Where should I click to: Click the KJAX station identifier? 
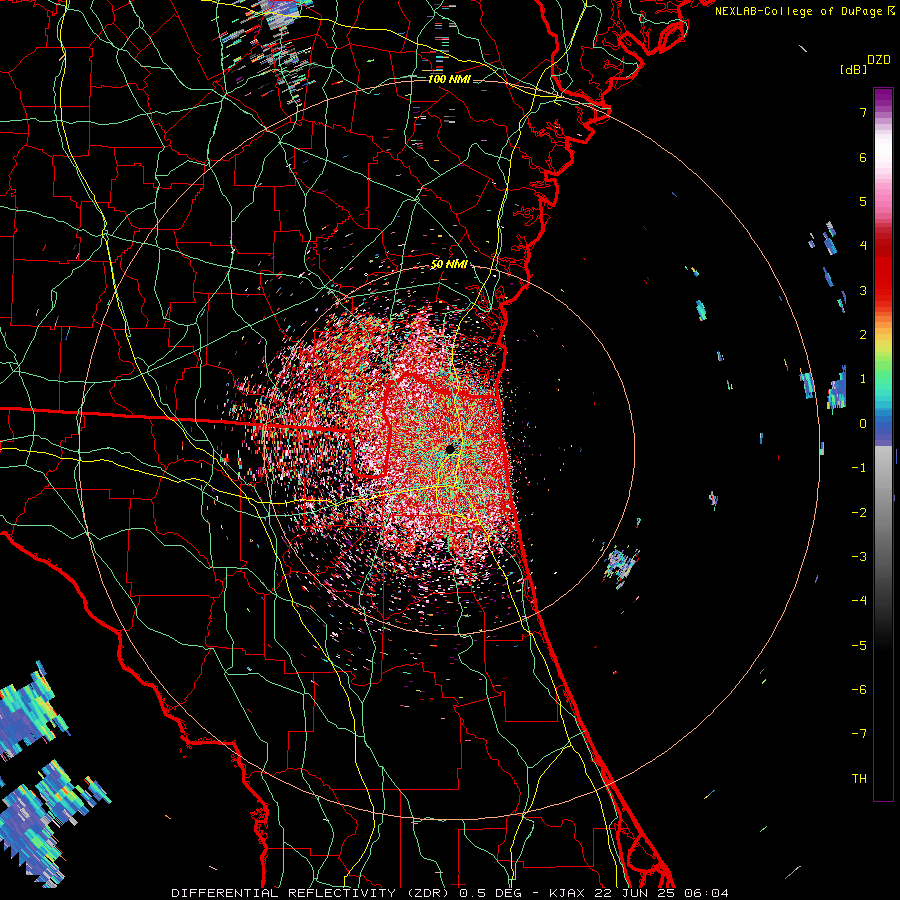tap(567, 893)
